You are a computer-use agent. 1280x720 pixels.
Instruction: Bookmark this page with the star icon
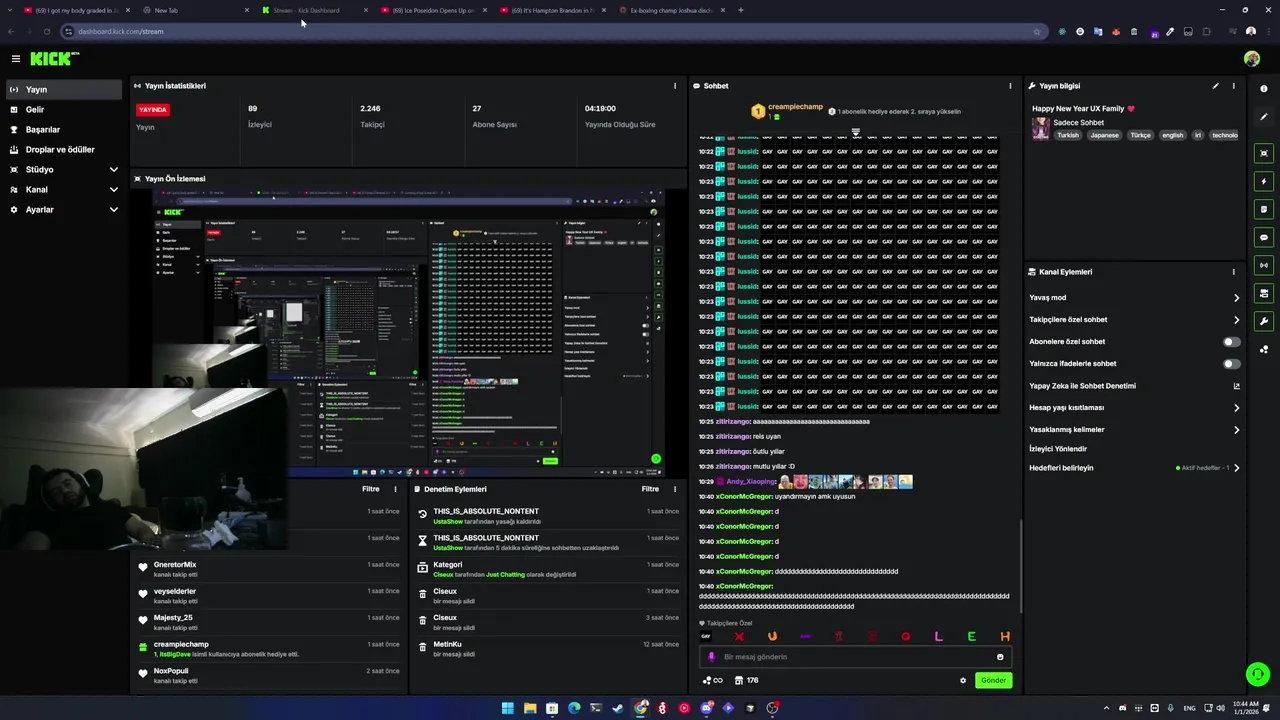(1037, 31)
